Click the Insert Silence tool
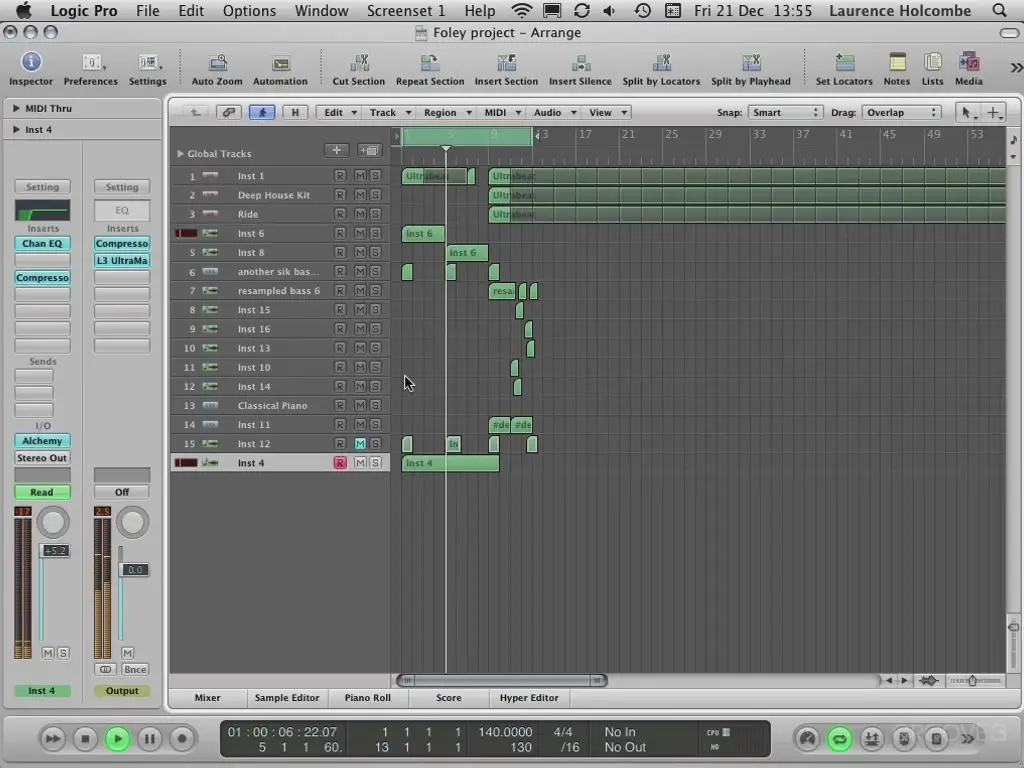This screenshot has height=768, width=1024. tap(580, 69)
